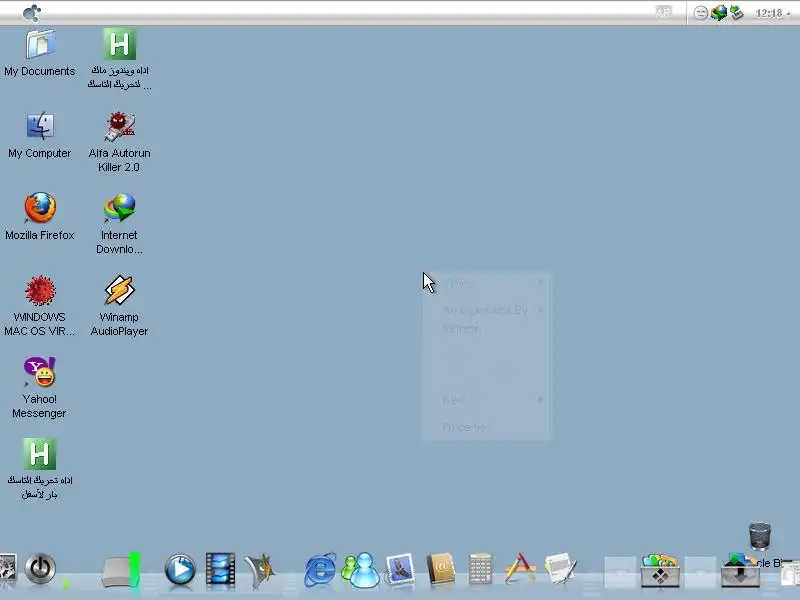Launch the blue media player dock icon
Viewport: 800px width, 600px height.
pos(180,569)
